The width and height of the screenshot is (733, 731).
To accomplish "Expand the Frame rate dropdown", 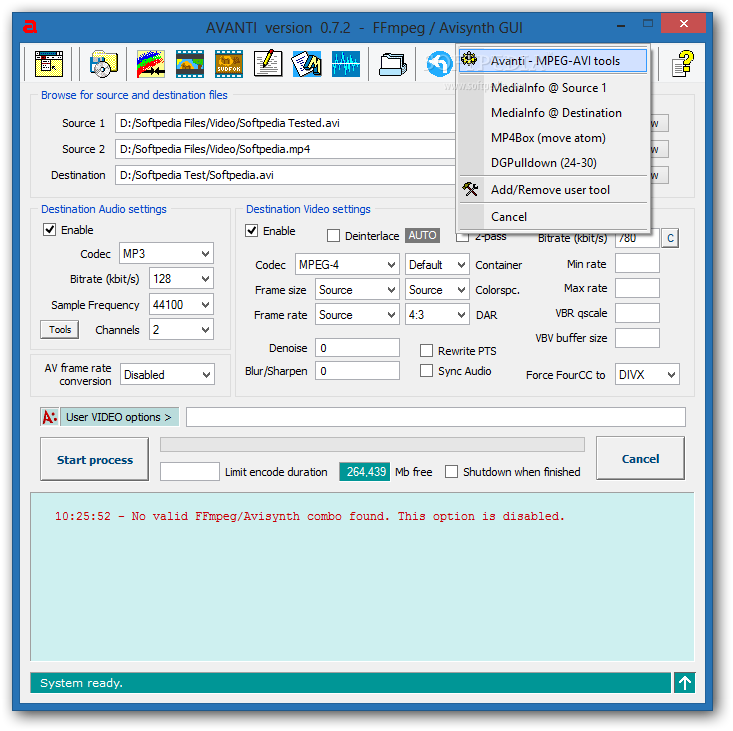I will [357, 315].
